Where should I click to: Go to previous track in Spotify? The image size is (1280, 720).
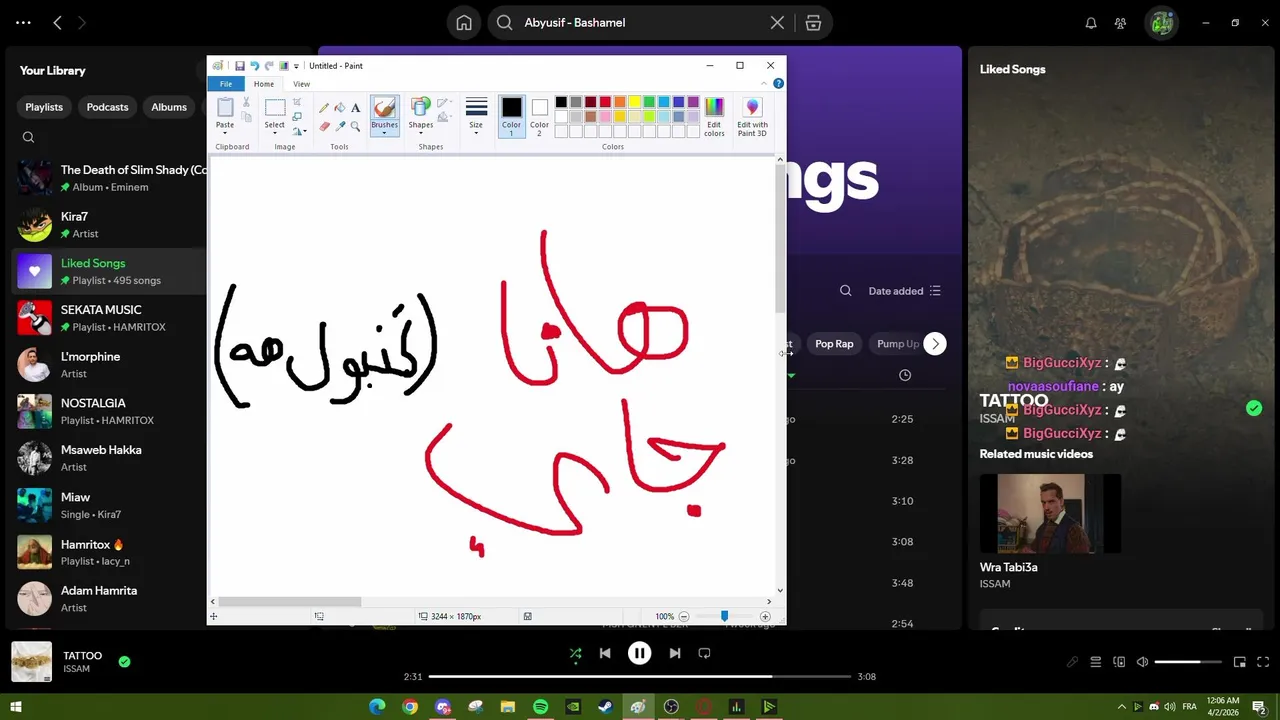click(x=605, y=653)
